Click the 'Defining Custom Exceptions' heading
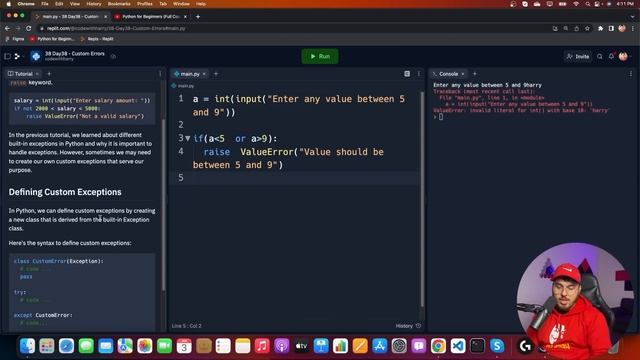 (x=65, y=192)
